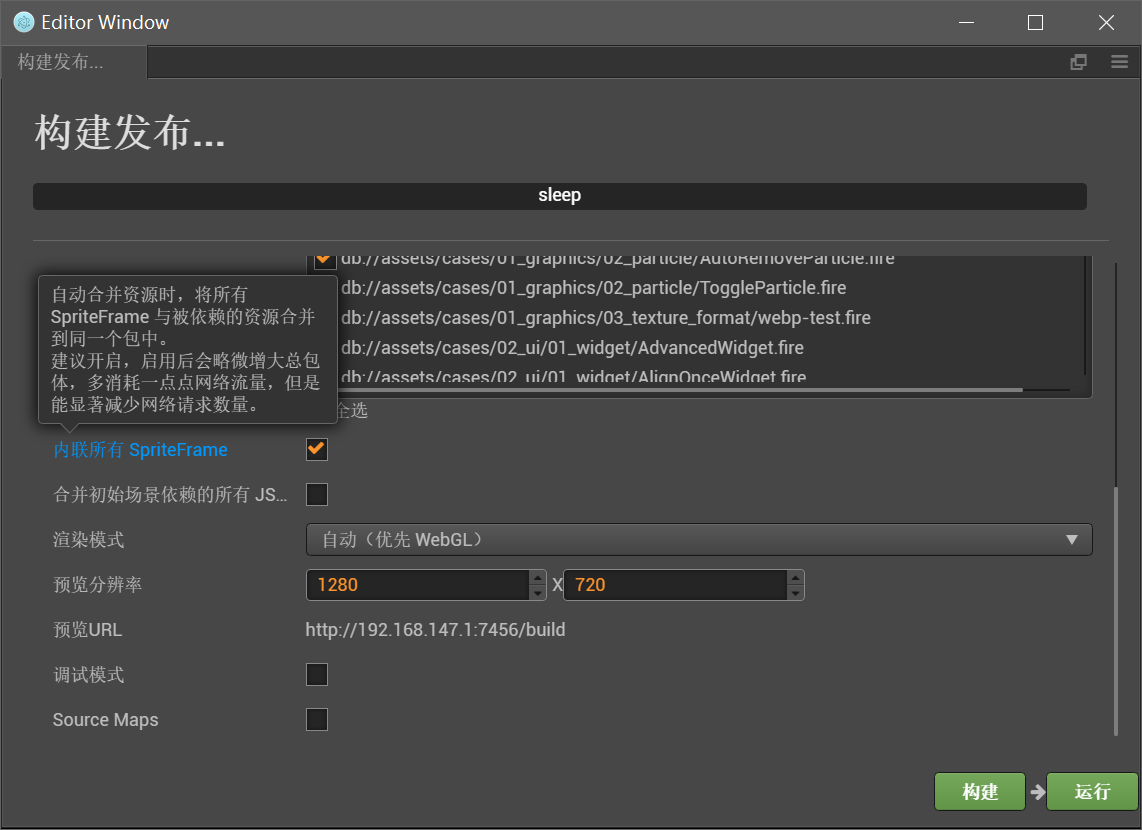Image resolution: width=1142 pixels, height=830 pixels.
Task: Click the Cocos Creator app logo icon
Action: (24, 23)
